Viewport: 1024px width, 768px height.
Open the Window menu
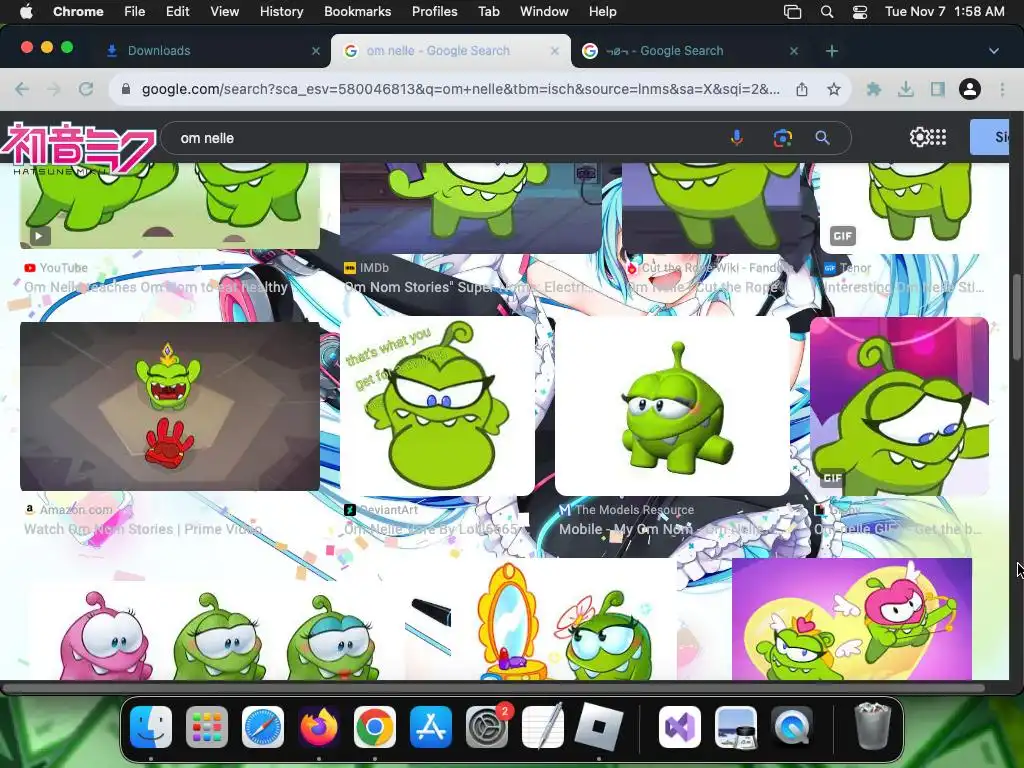point(544,12)
